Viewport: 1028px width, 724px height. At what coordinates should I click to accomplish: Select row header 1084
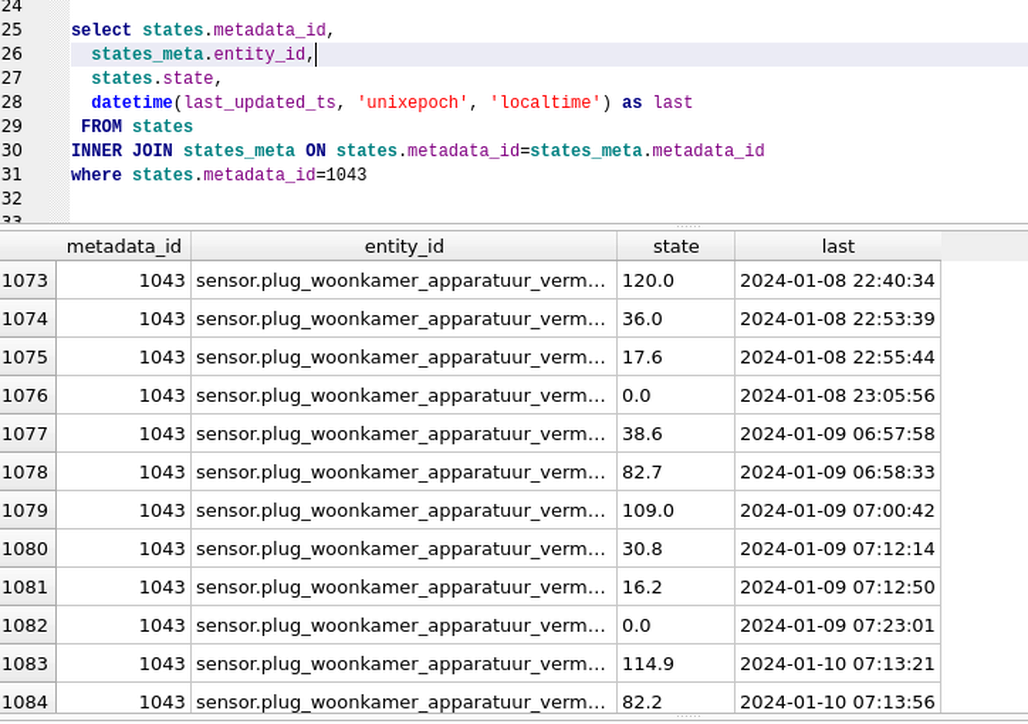tap(28, 699)
